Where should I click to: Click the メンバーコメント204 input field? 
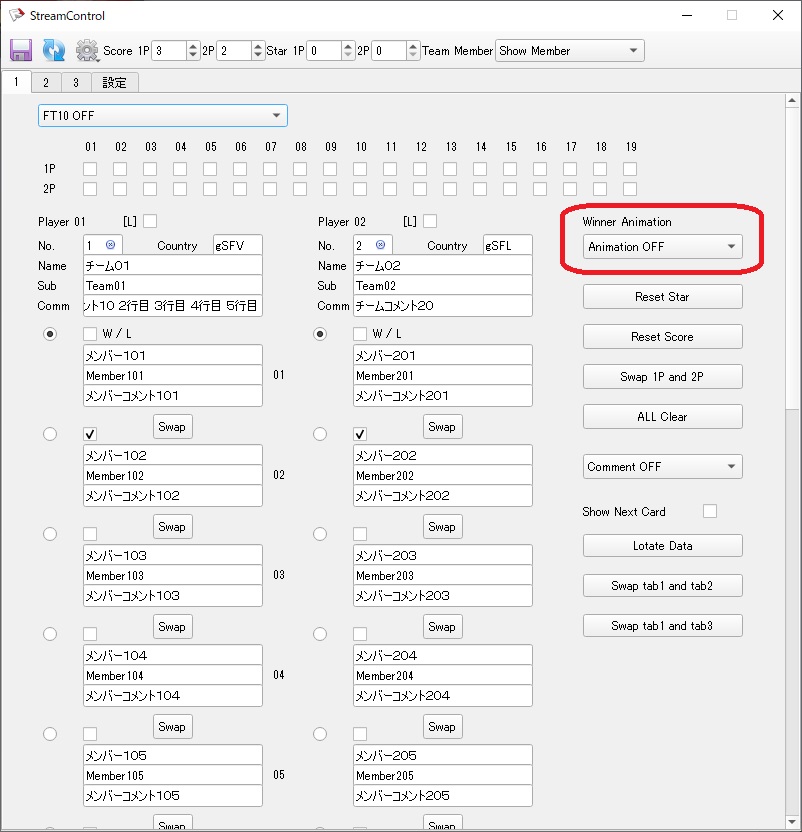tap(443, 696)
